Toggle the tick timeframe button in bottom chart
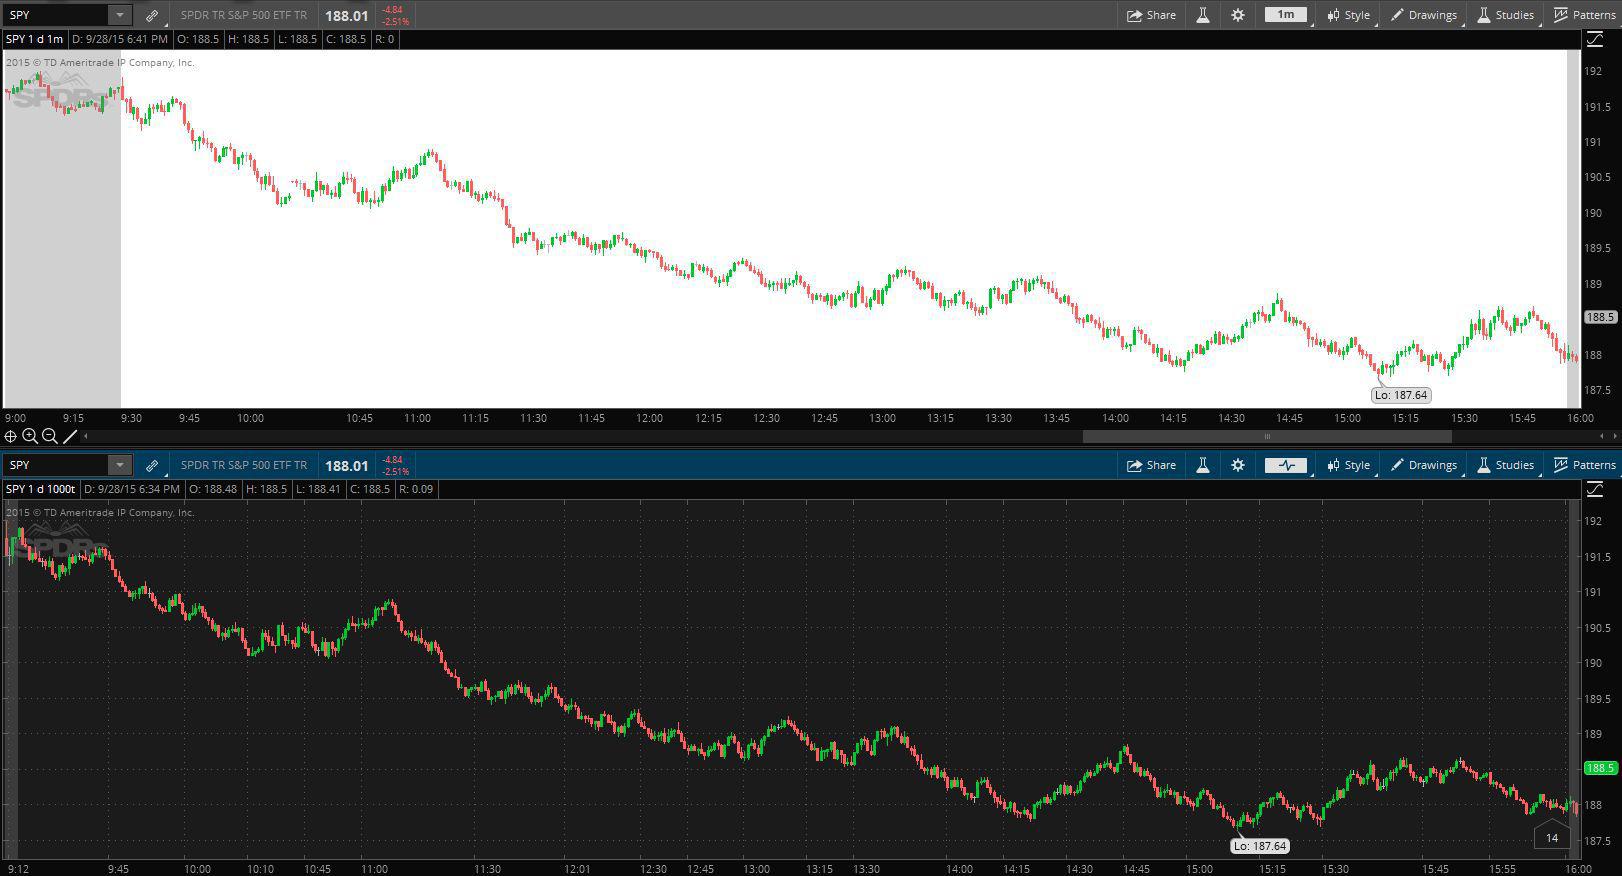This screenshot has width=1622, height=876. (x=1286, y=465)
